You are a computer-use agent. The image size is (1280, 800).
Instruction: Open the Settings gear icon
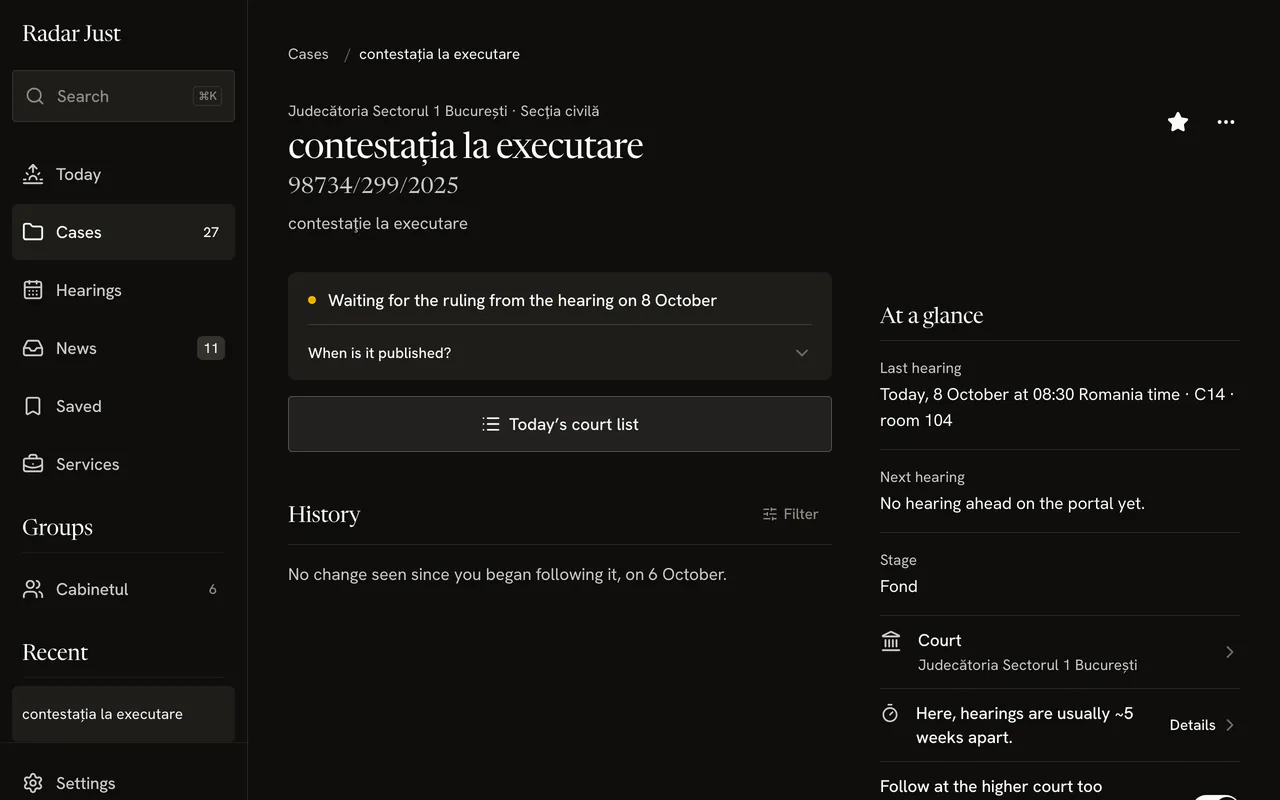(33, 783)
